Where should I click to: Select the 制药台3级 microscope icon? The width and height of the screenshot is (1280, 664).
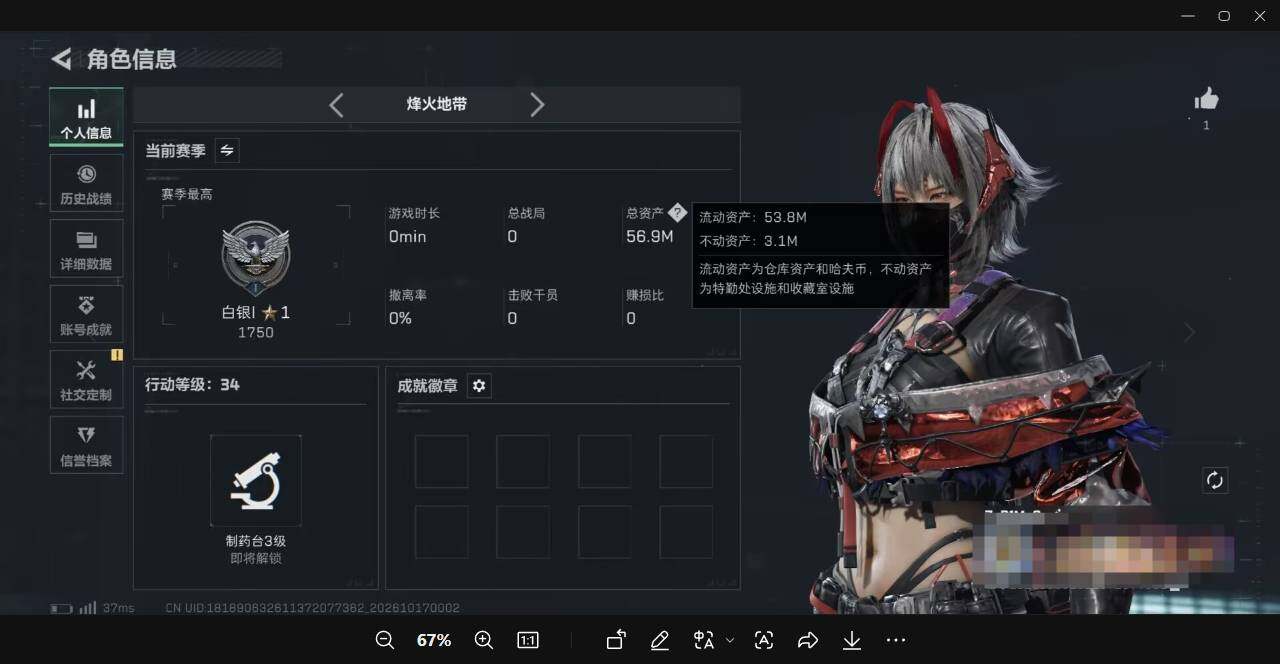(256, 480)
